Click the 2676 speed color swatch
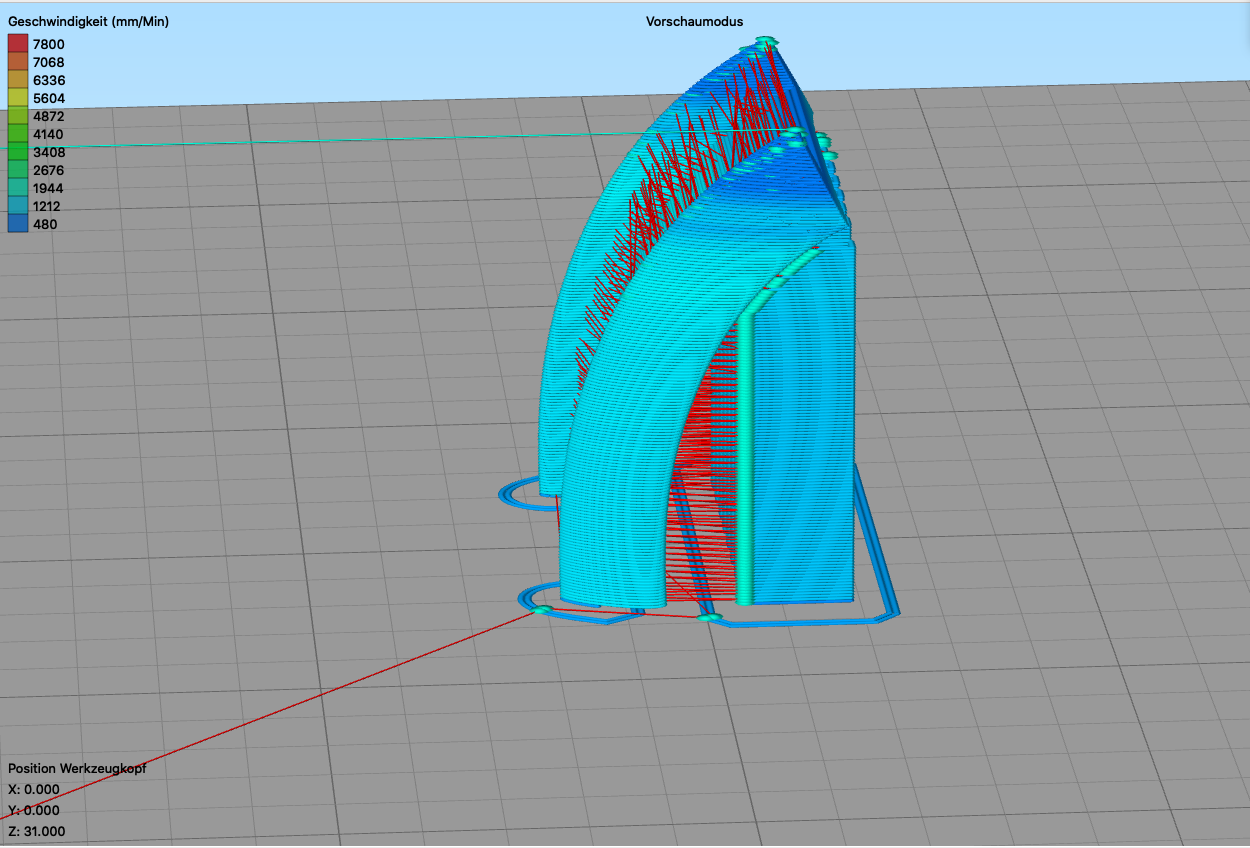The height and width of the screenshot is (848, 1250). tap(18, 170)
